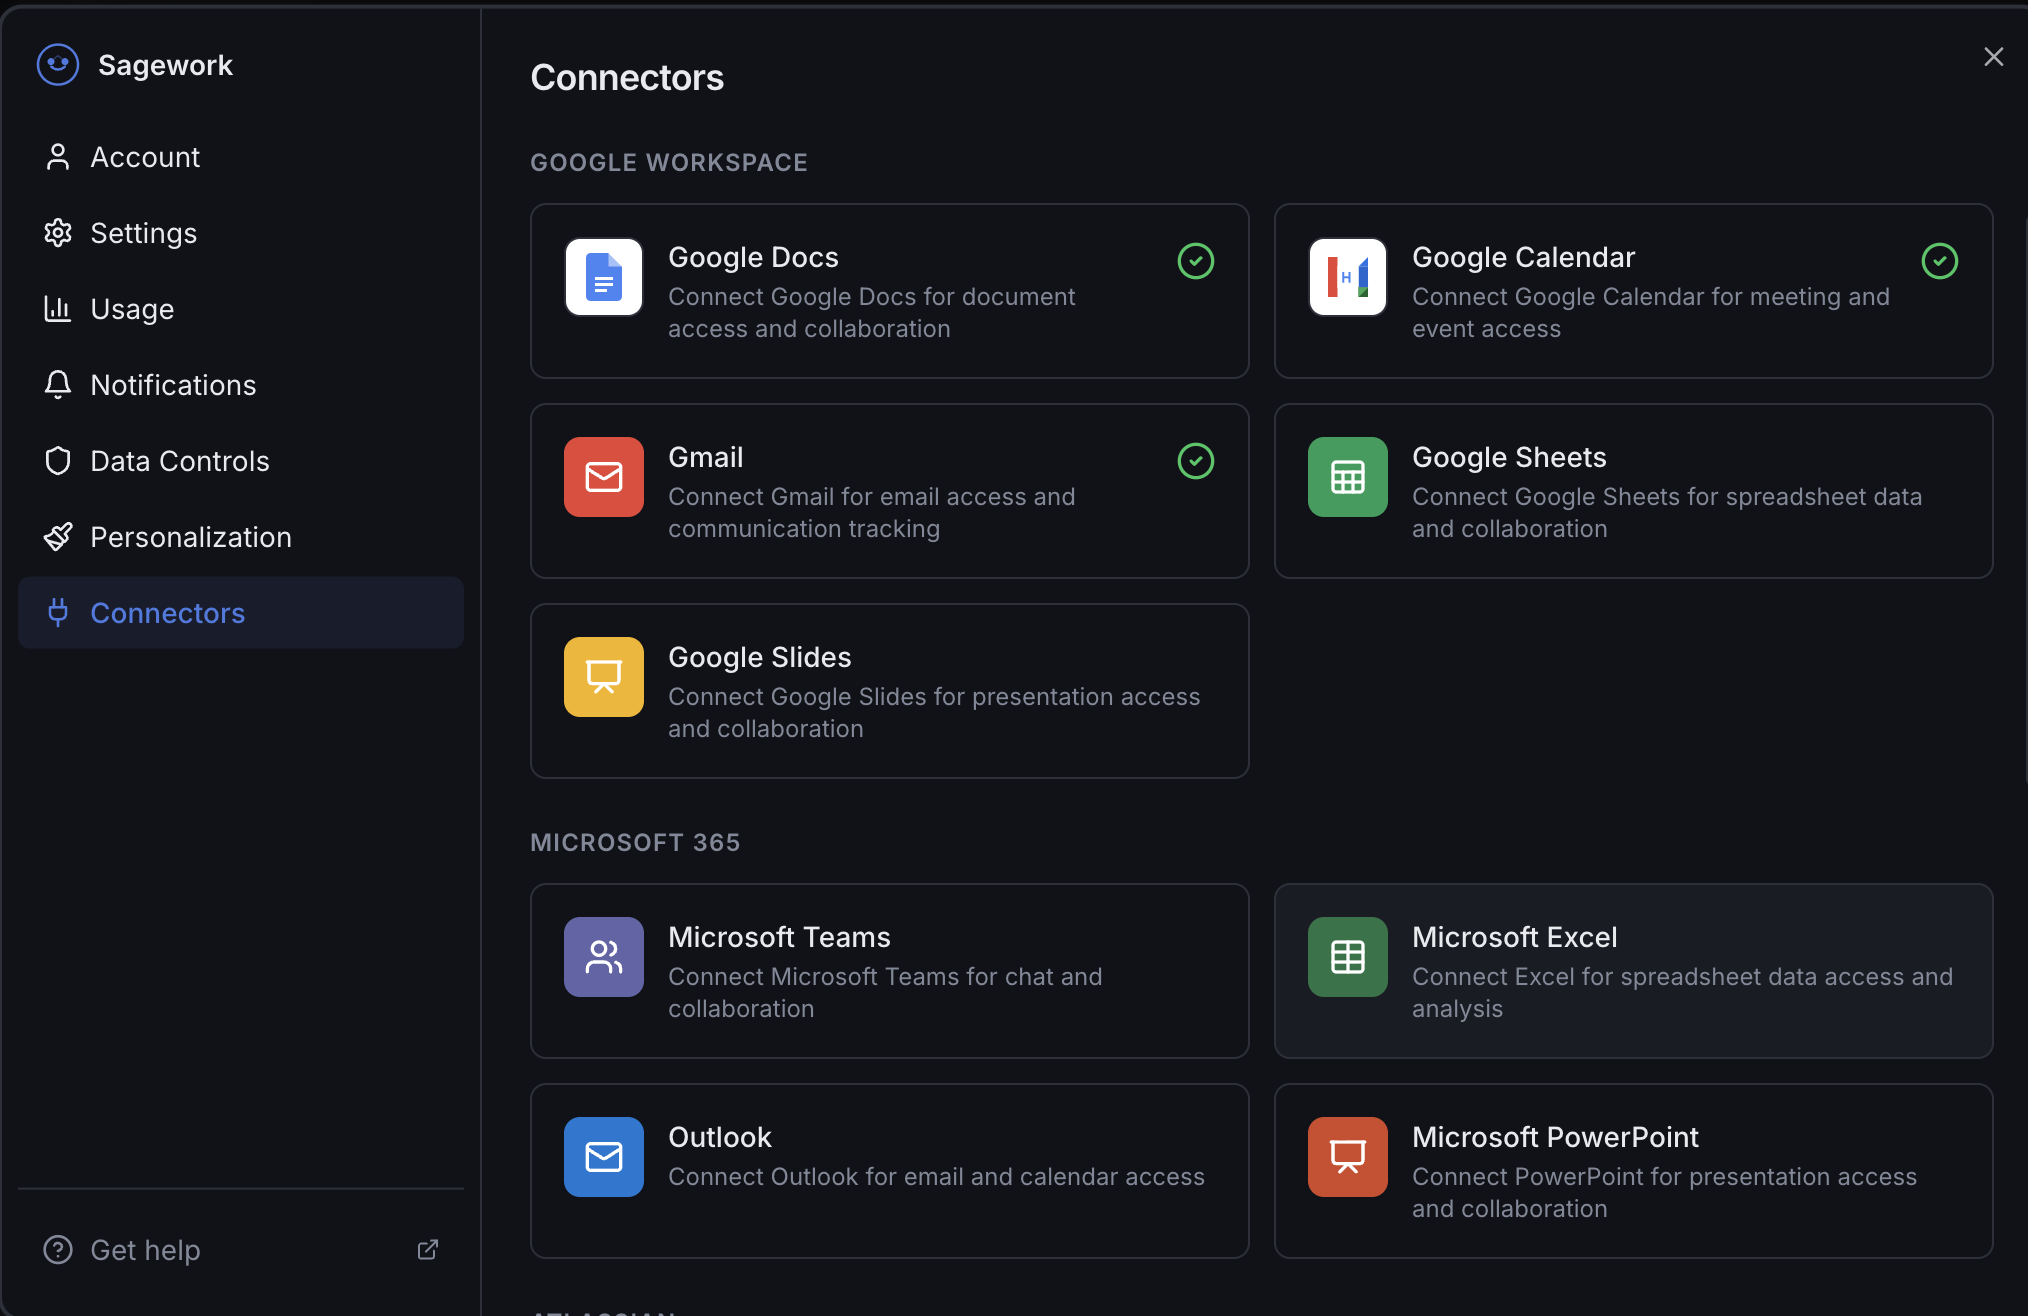
Task: Click the Microsoft PowerPoint icon
Action: click(x=1347, y=1157)
